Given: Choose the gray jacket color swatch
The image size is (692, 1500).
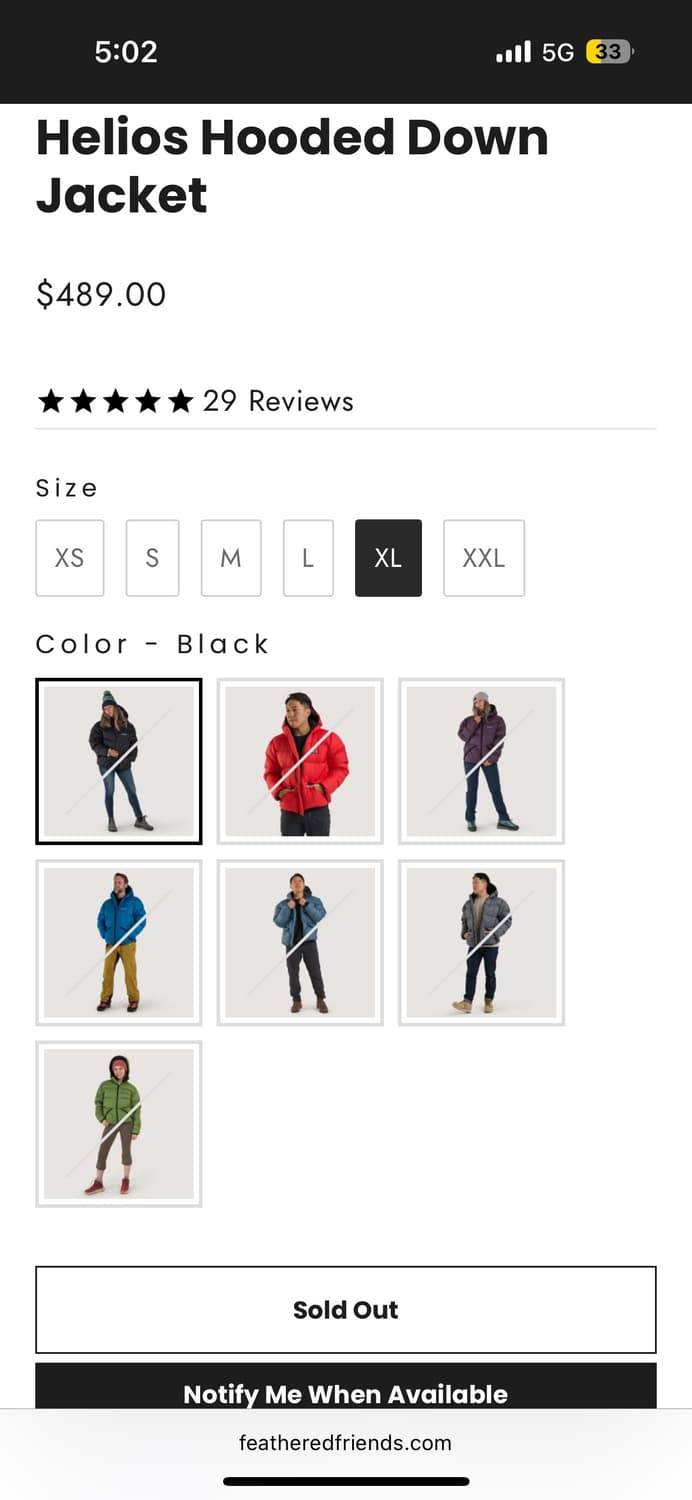Looking at the screenshot, I should [x=481, y=942].
